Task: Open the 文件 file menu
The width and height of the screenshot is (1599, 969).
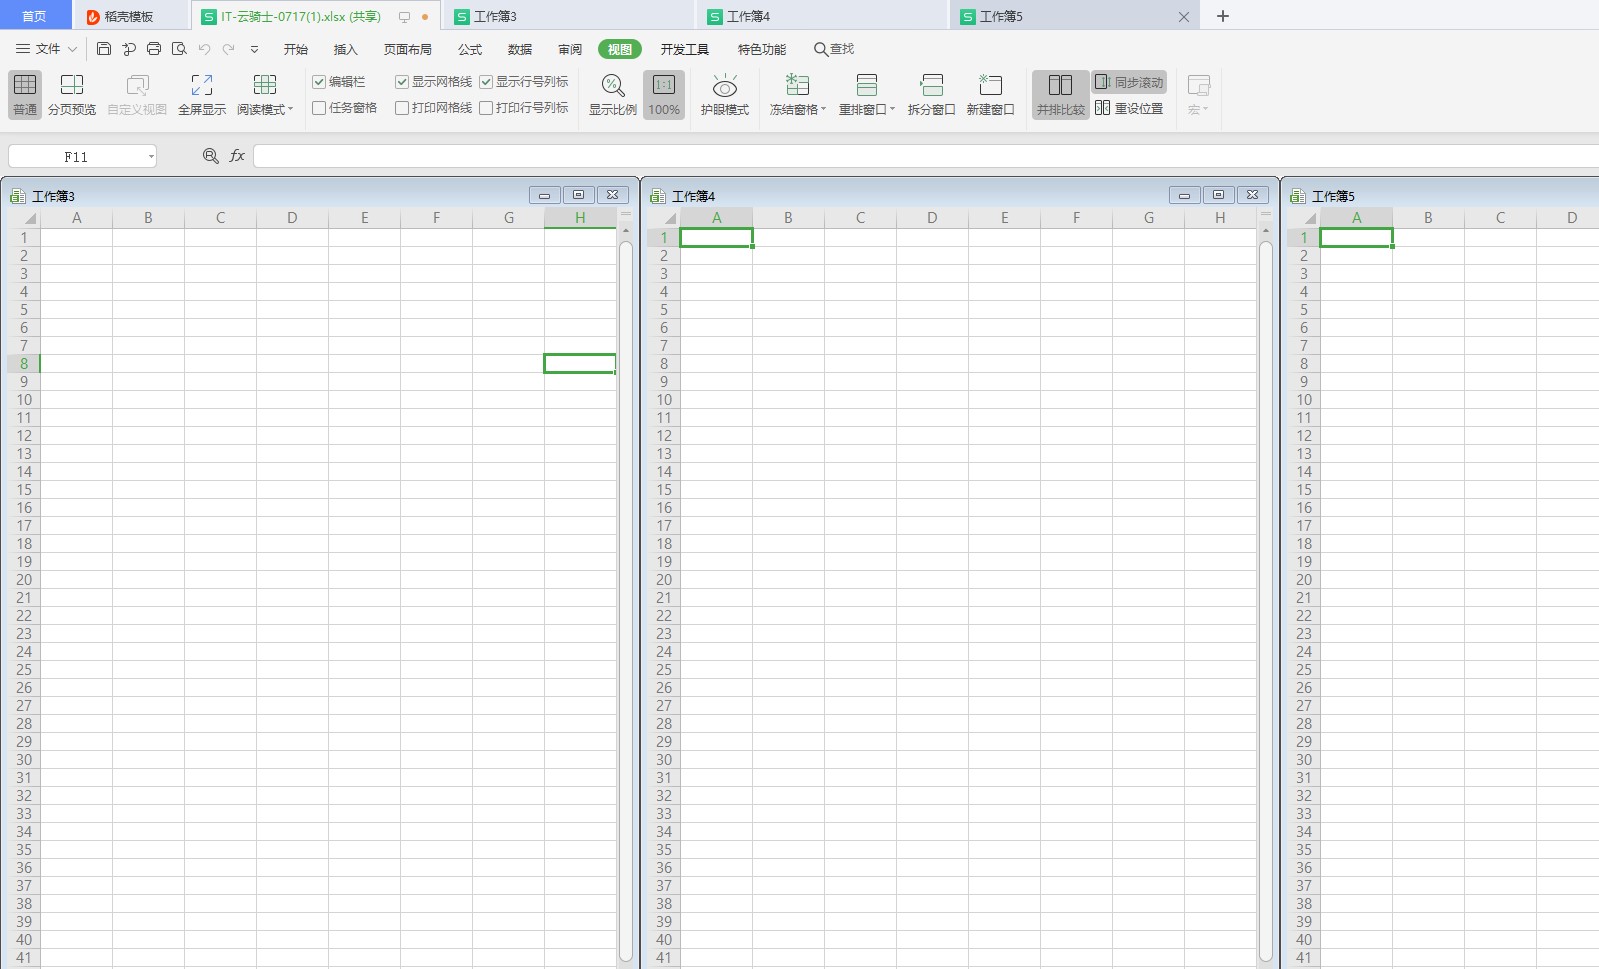Action: coord(46,49)
